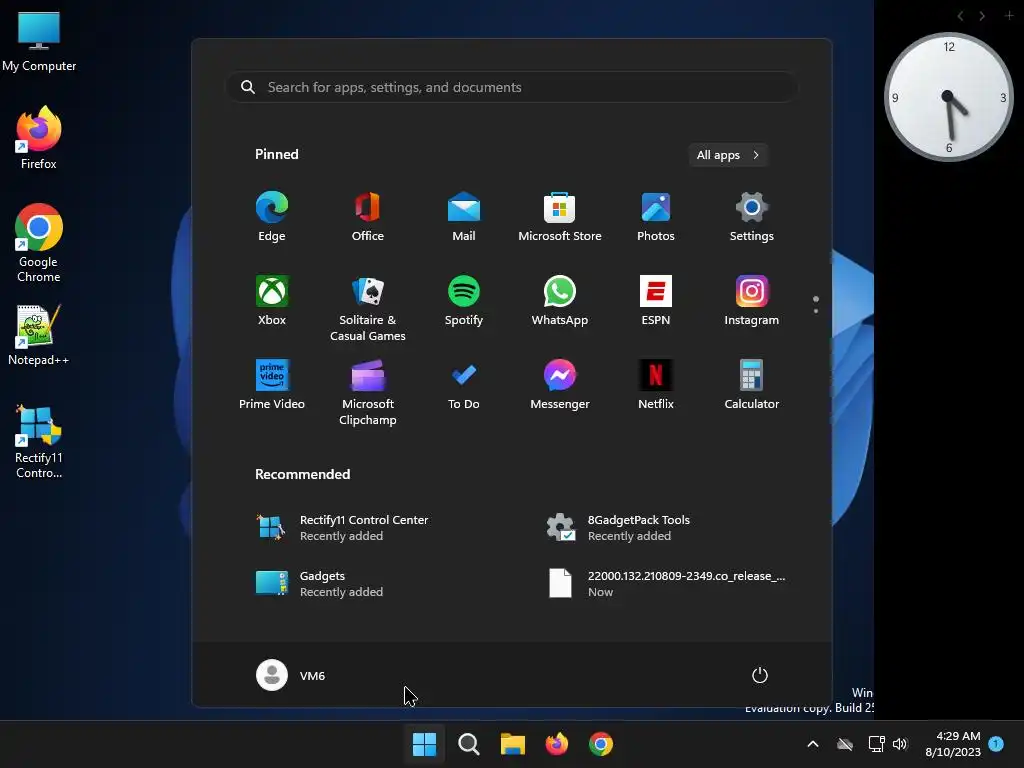Open the VM6 user account menu

pos(291,675)
